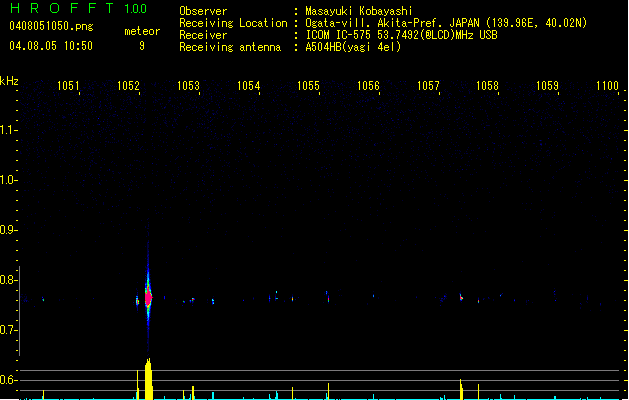Click the tall yellow intensity peak
This screenshot has height=400, width=629.
[x=148, y=379]
